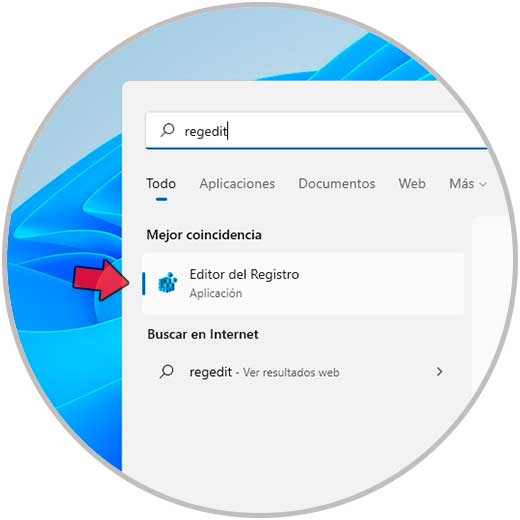The height and width of the screenshot is (520, 520).
Task: Click the magnifier icon beside regedit web result
Action: [167, 371]
